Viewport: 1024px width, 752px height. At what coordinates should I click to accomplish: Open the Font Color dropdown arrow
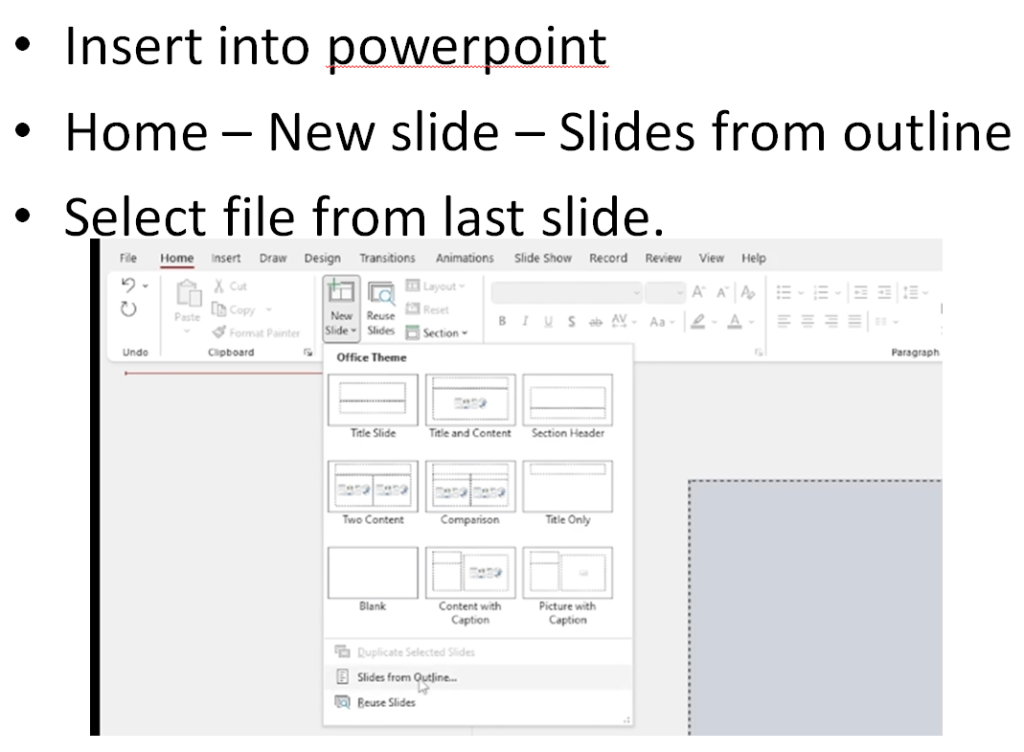coord(752,322)
